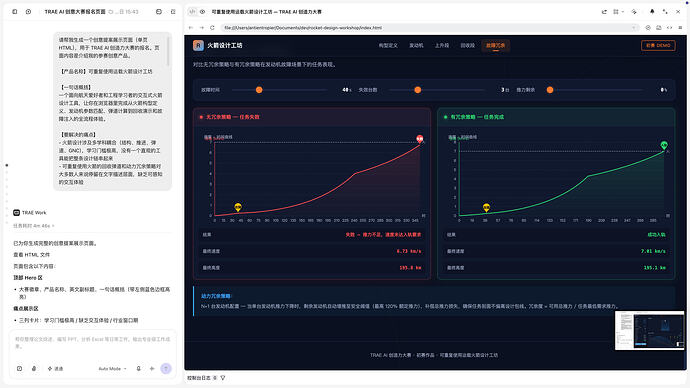690x388 pixels.
Task: Open the code brackets icon in address row
Action: (x=669, y=28)
